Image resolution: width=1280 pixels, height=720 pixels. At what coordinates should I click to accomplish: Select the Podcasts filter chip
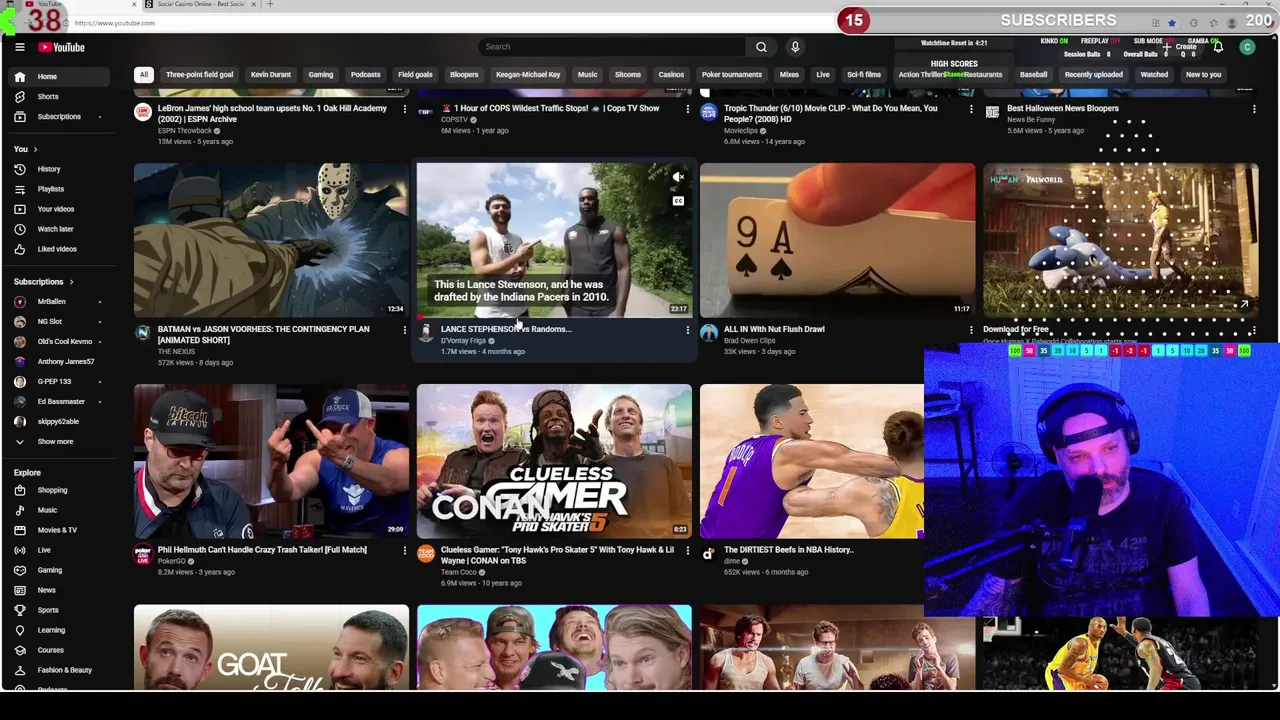(365, 74)
